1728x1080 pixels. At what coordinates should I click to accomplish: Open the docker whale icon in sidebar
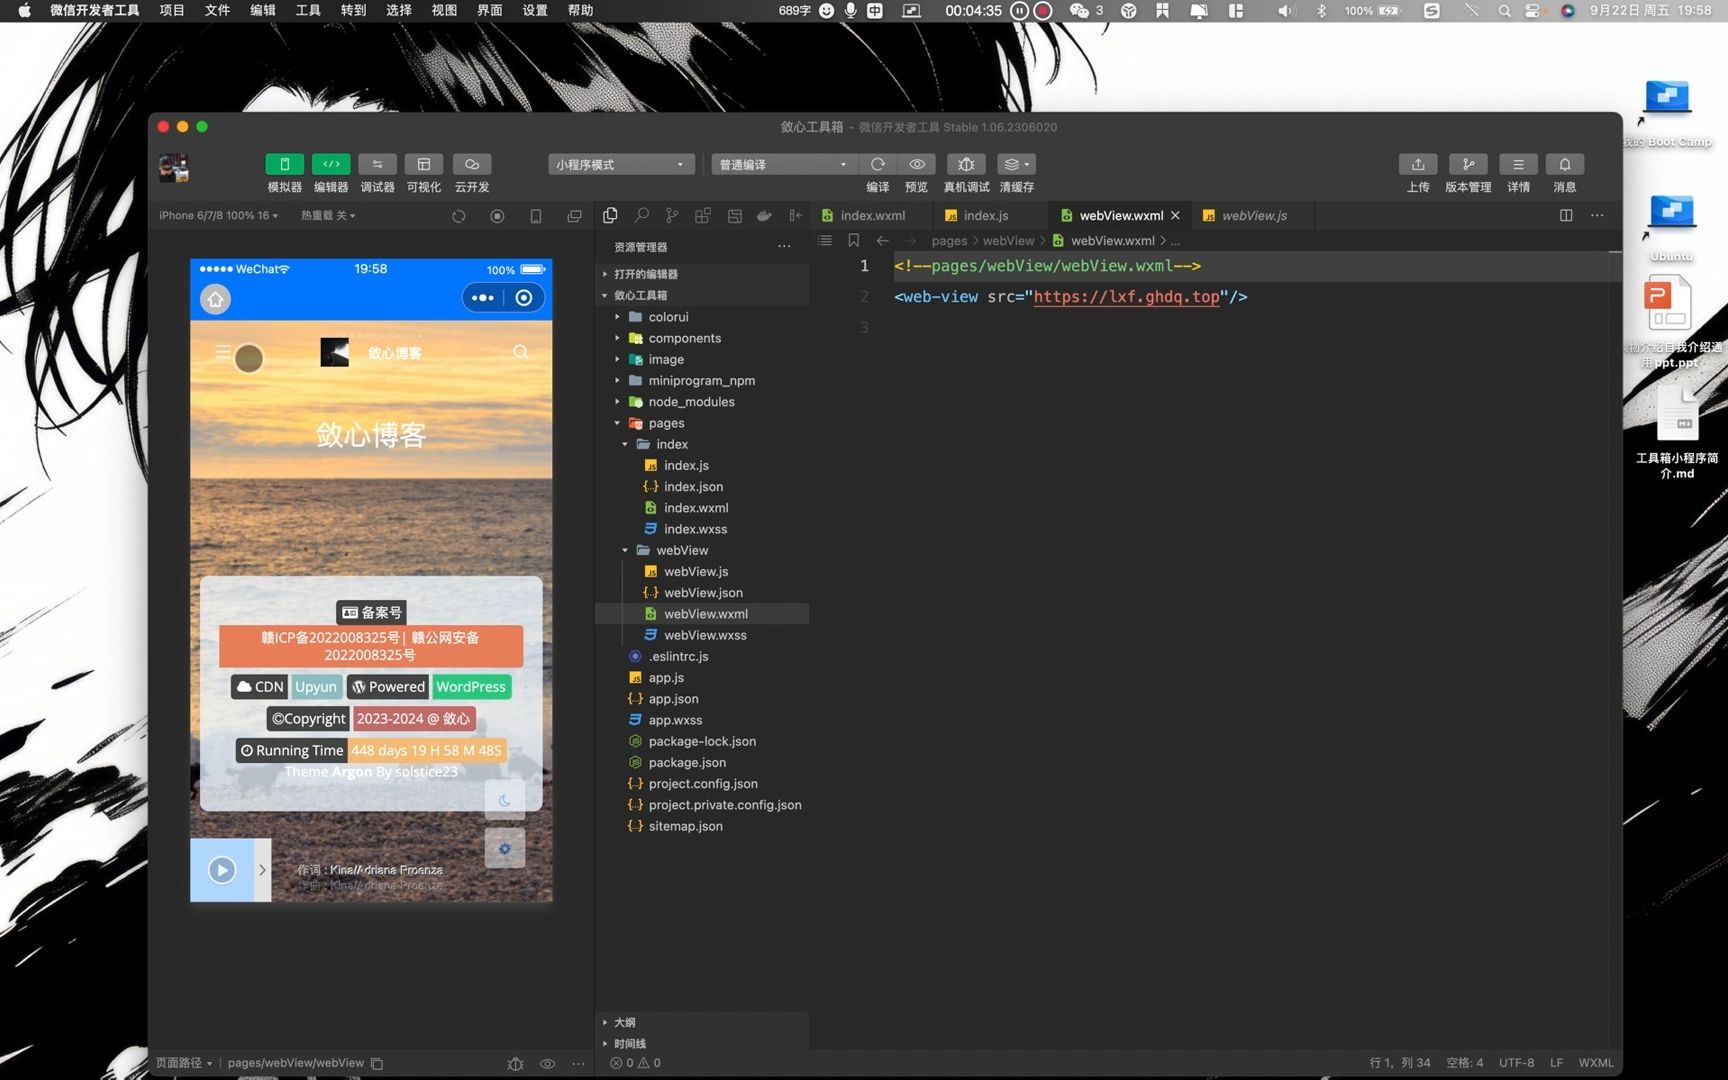[765, 215]
